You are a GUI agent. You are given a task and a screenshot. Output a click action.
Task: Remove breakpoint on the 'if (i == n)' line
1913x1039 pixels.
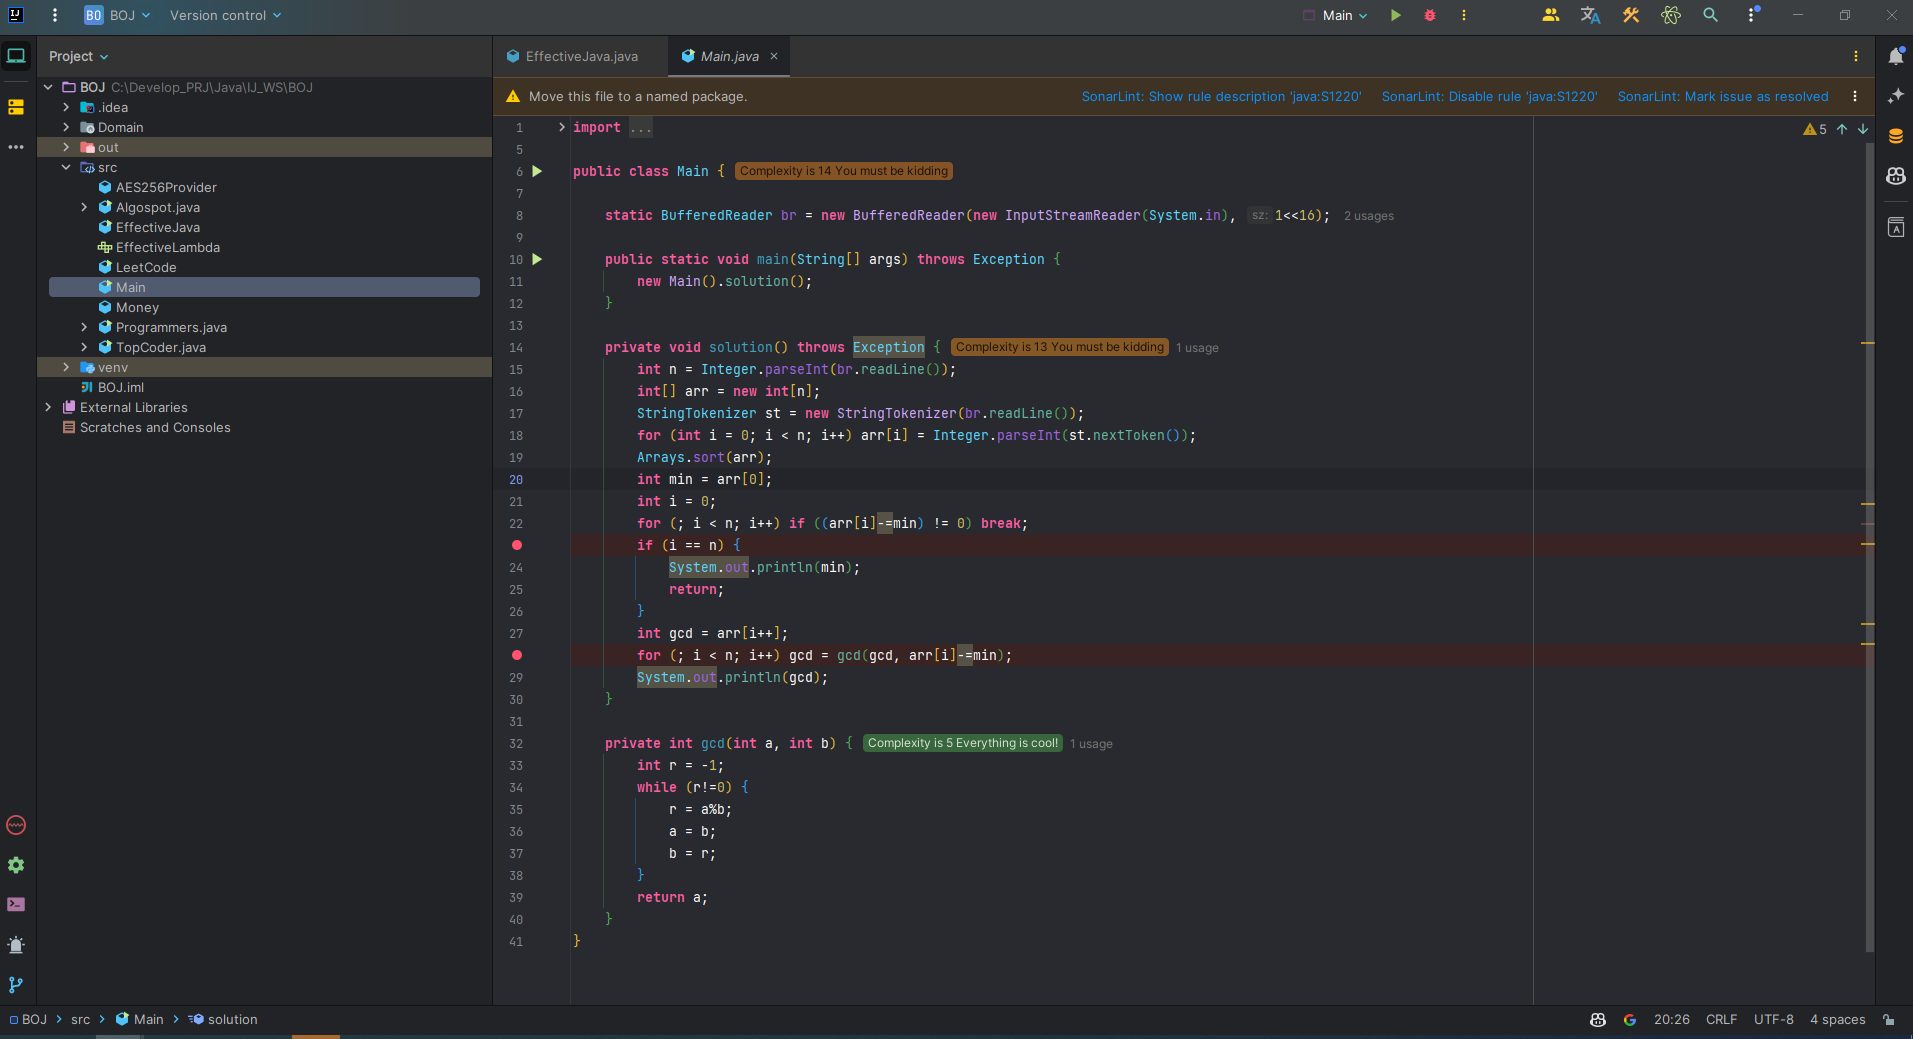pos(517,545)
